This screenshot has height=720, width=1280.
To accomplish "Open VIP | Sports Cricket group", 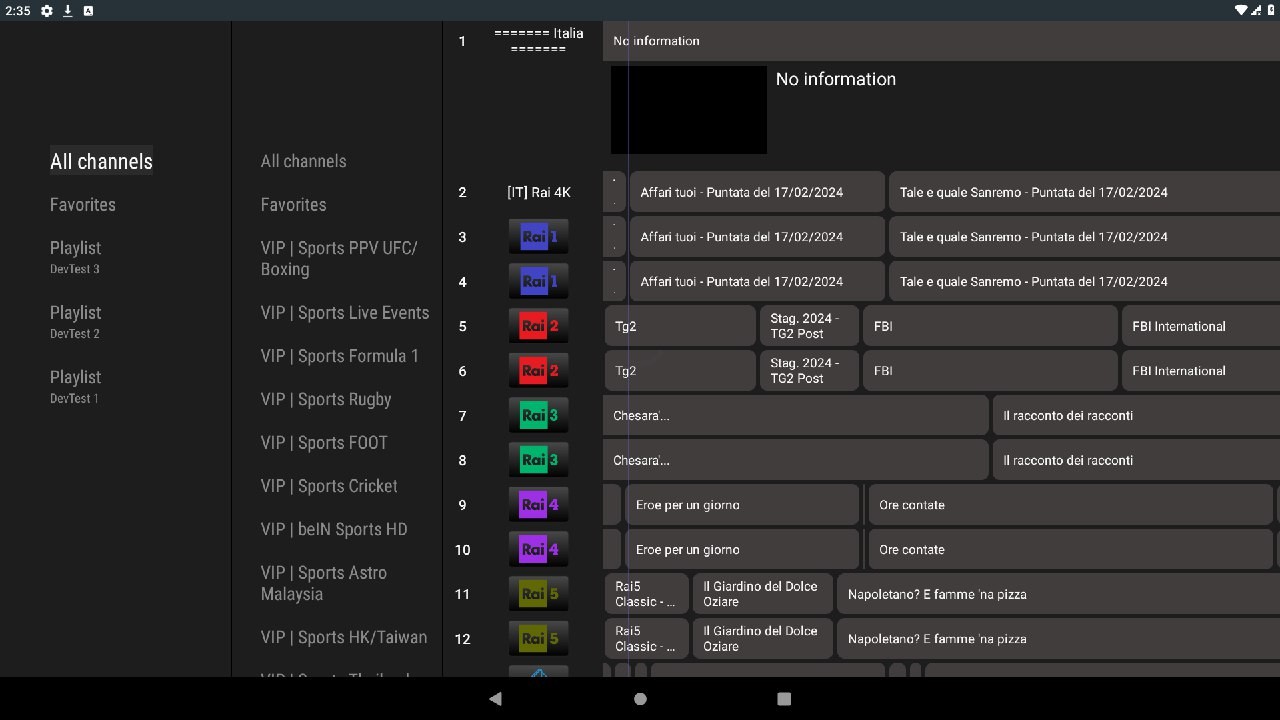I will click(329, 486).
